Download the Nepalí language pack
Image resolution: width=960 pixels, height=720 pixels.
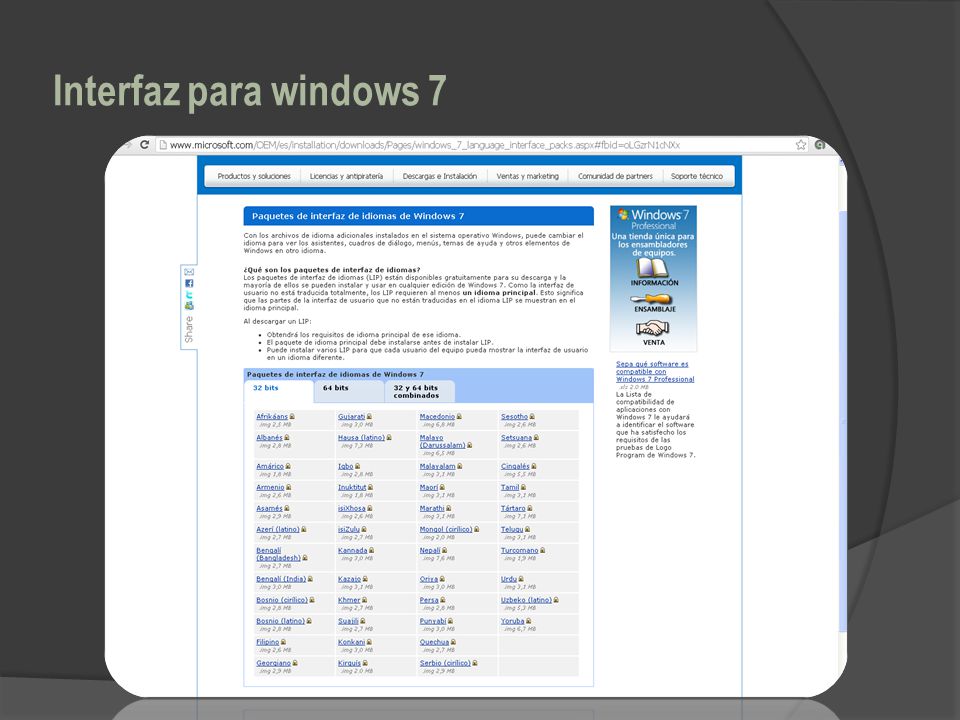430,550
